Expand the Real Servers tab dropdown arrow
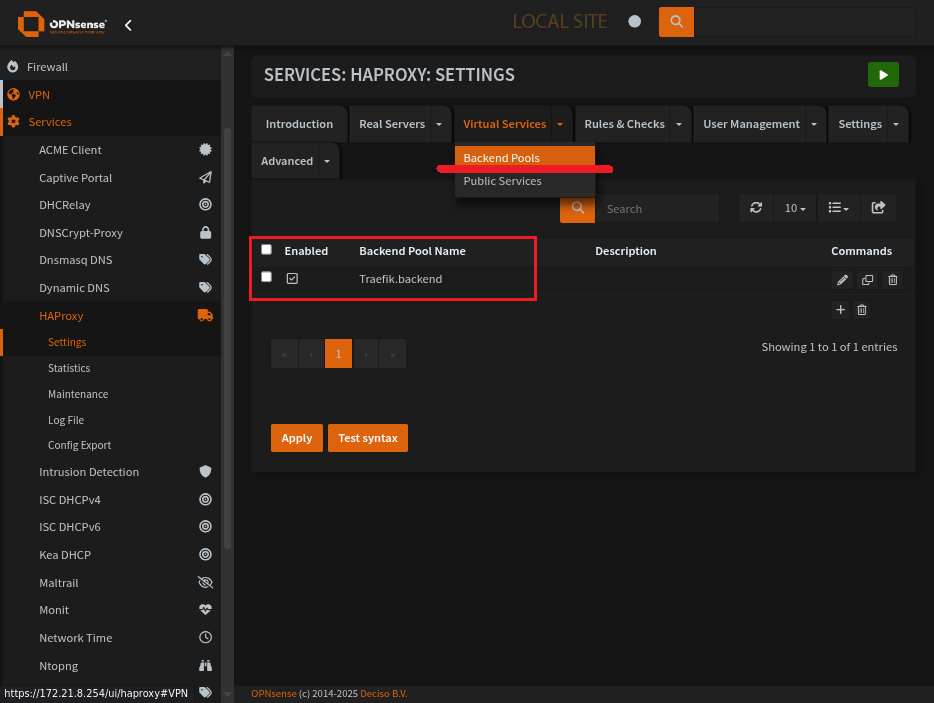Viewport: 934px width, 703px height. pos(439,125)
